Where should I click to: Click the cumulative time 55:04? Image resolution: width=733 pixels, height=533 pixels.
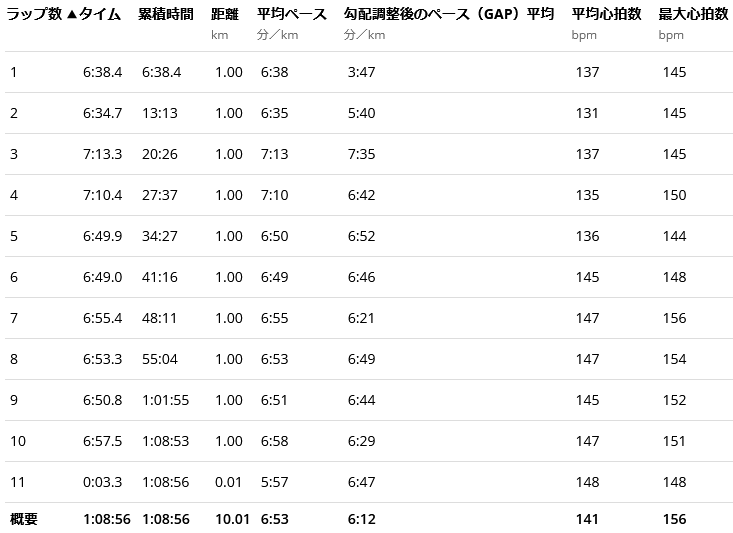point(160,359)
